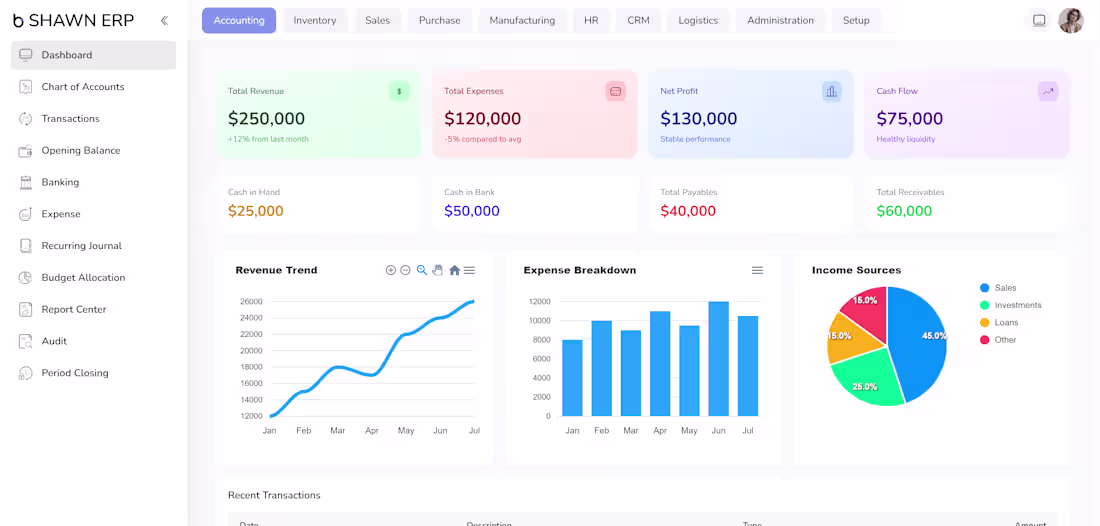Click the Apr bar in Expense Breakdown

click(660, 363)
